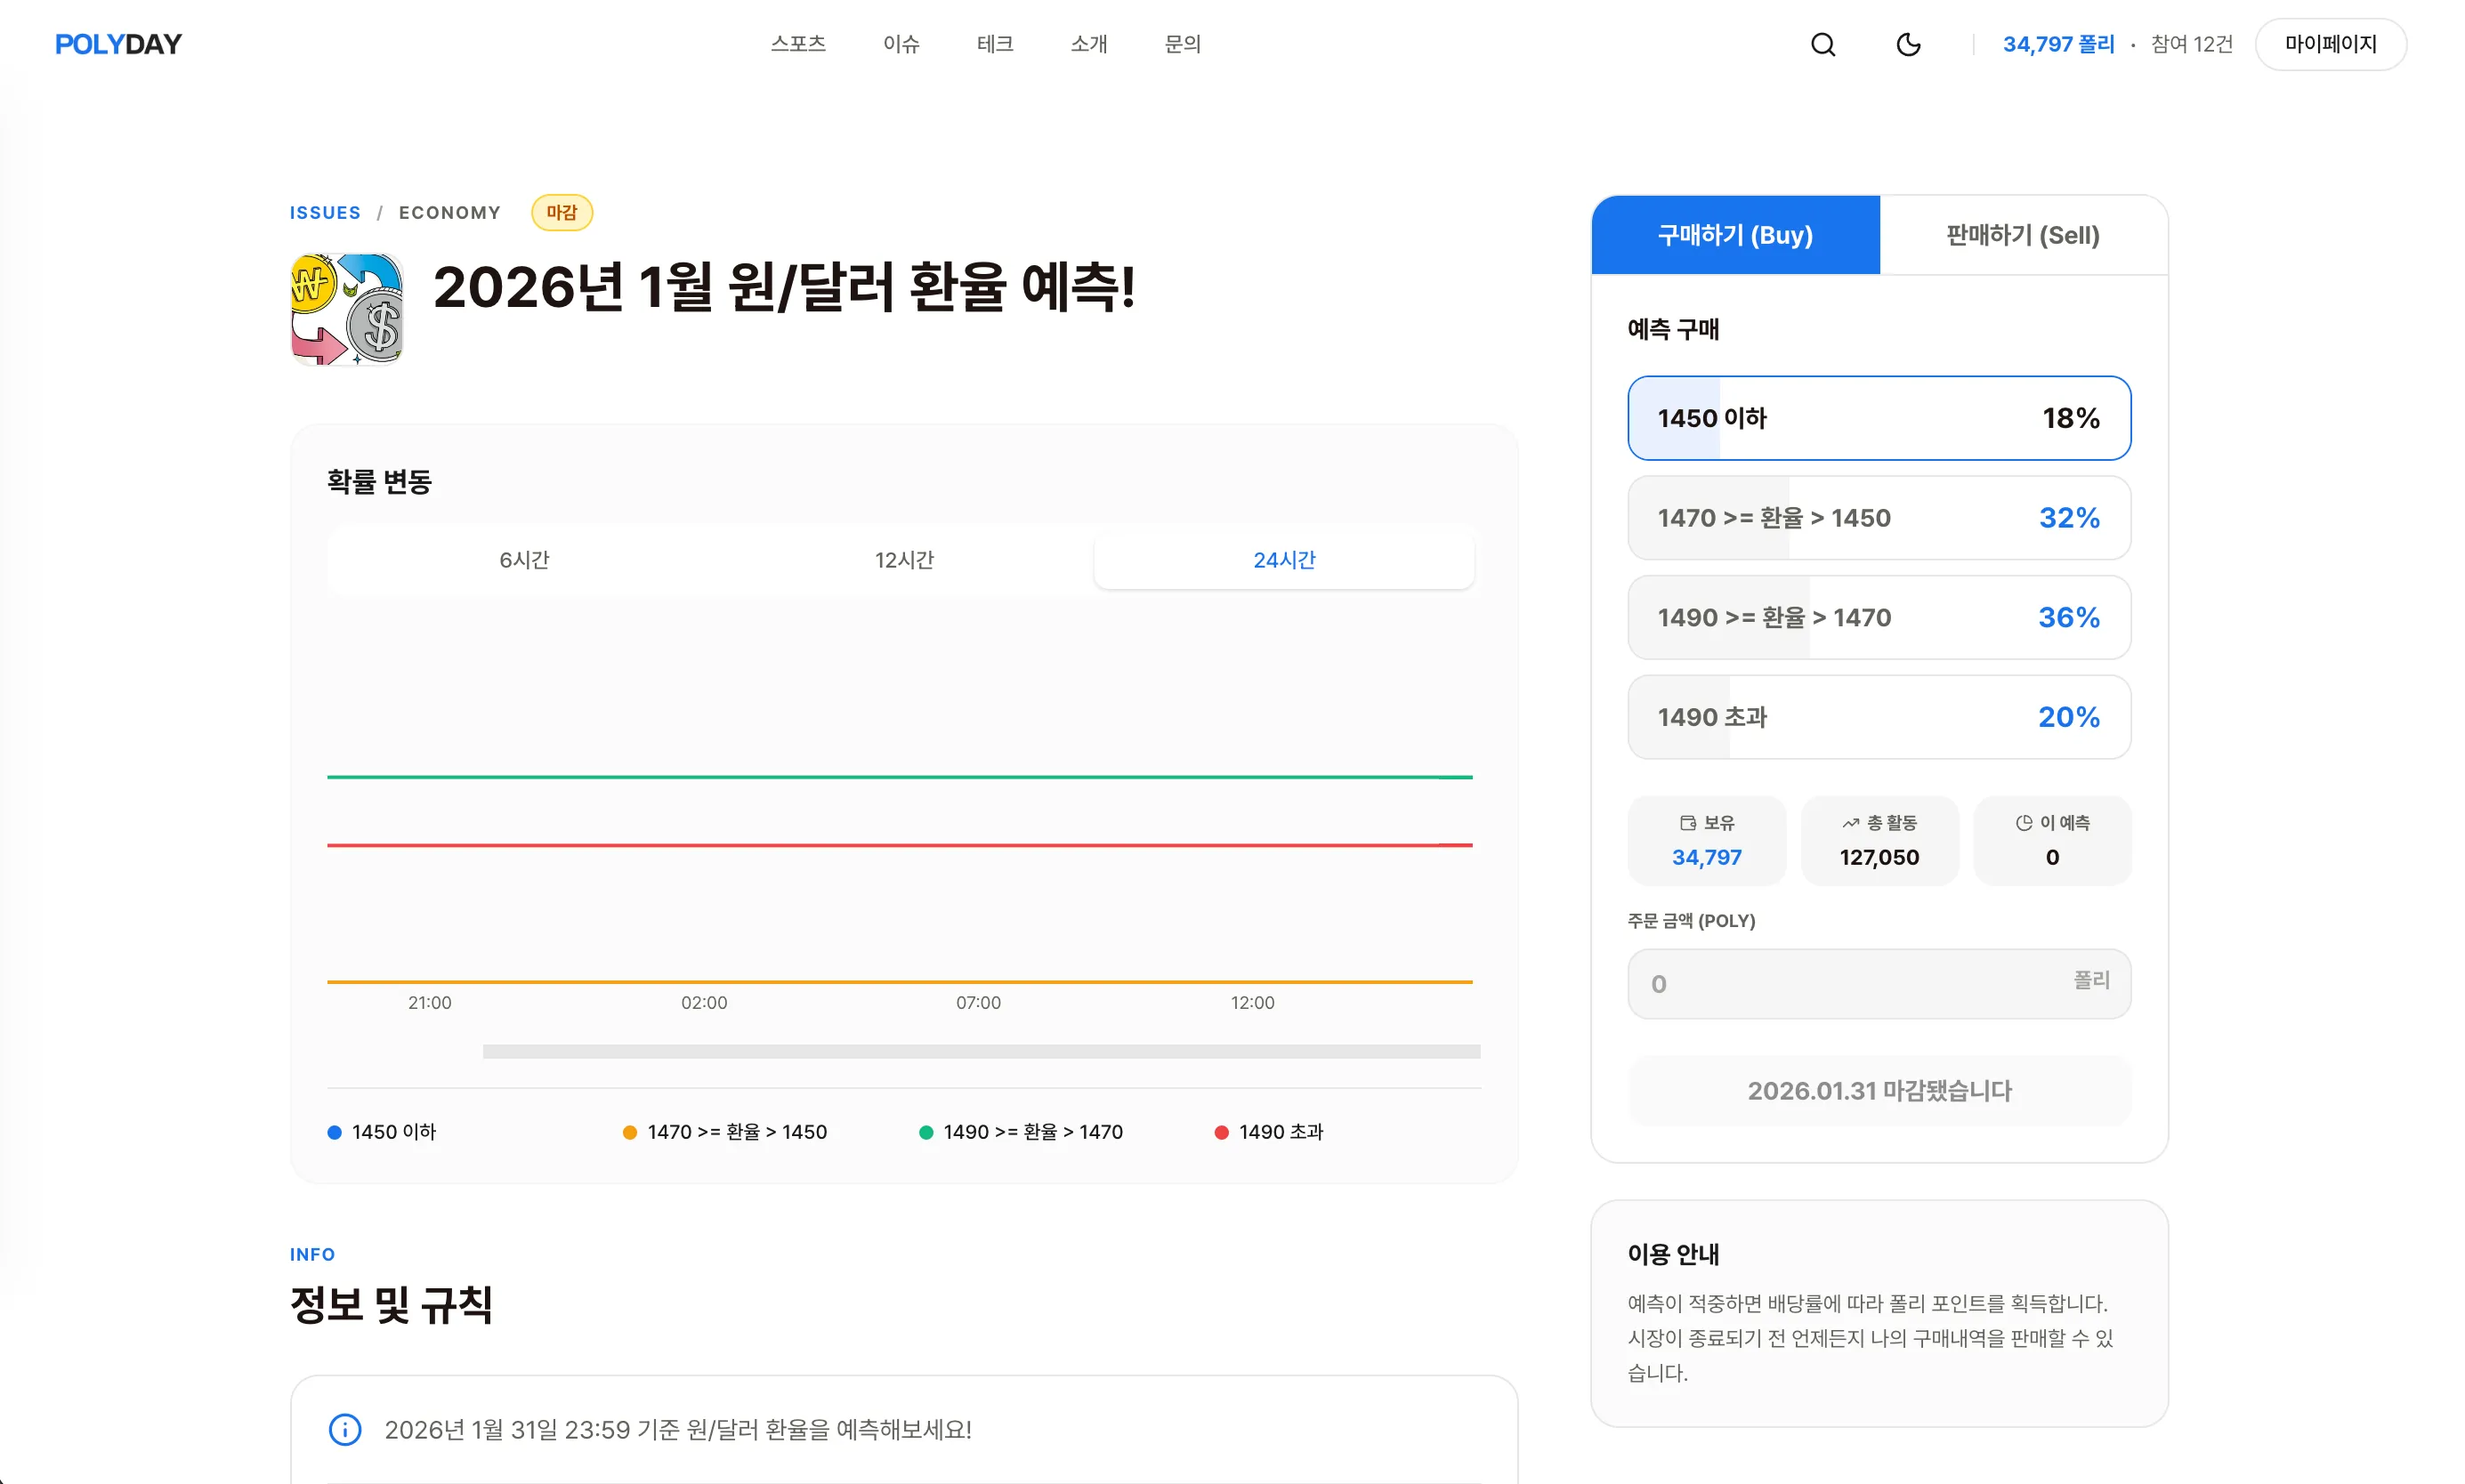2465x1484 pixels.
Task: Select 1490 >= 환율 > 1470 36% option
Action: 1879,617
